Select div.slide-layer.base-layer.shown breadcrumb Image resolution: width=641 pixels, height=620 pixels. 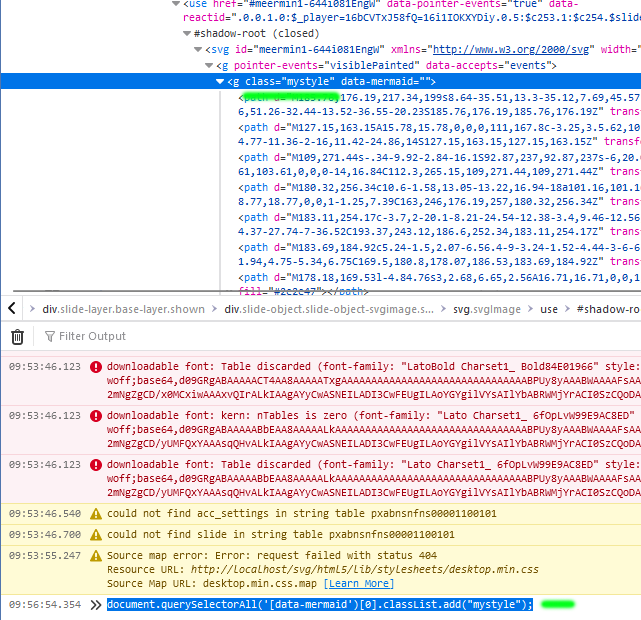(122, 310)
